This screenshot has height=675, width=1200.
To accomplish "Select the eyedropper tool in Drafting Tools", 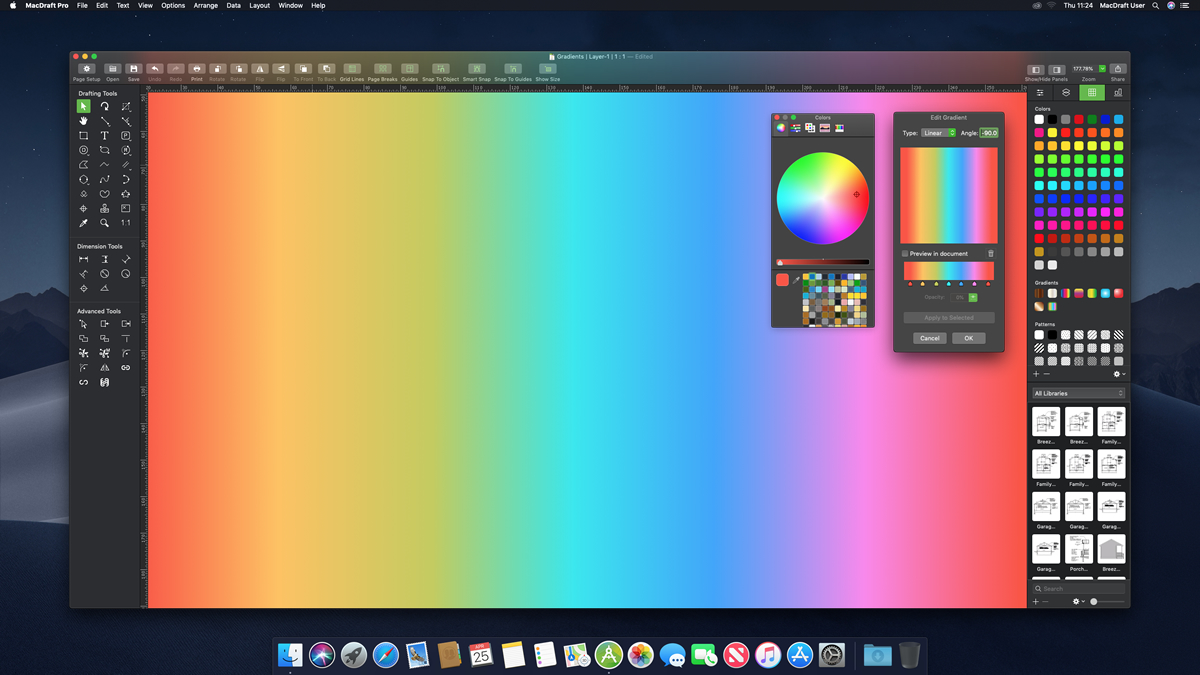I will [x=84, y=223].
